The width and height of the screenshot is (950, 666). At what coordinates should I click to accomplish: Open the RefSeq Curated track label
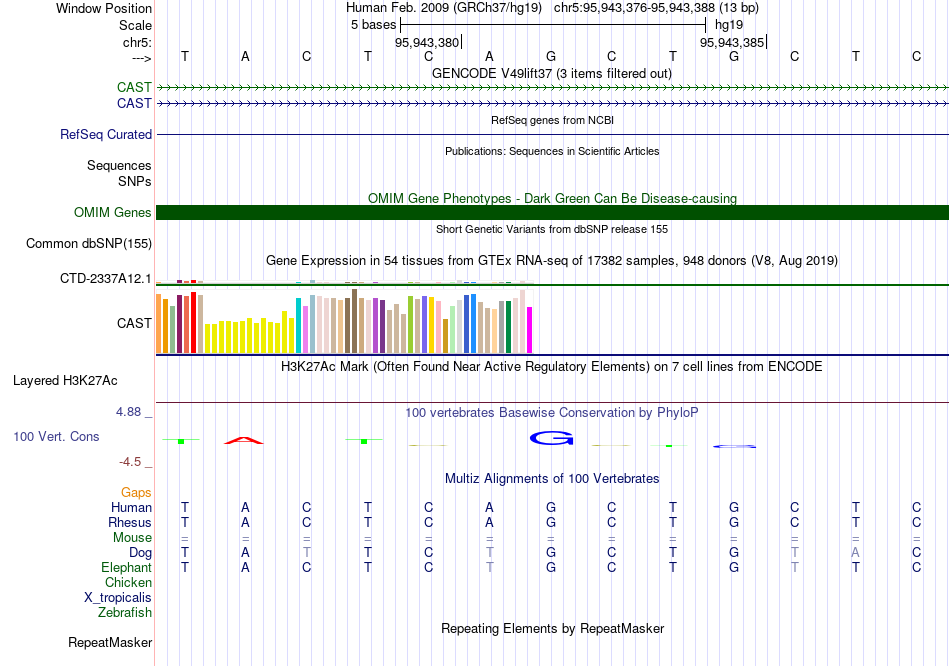click(x=105, y=135)
